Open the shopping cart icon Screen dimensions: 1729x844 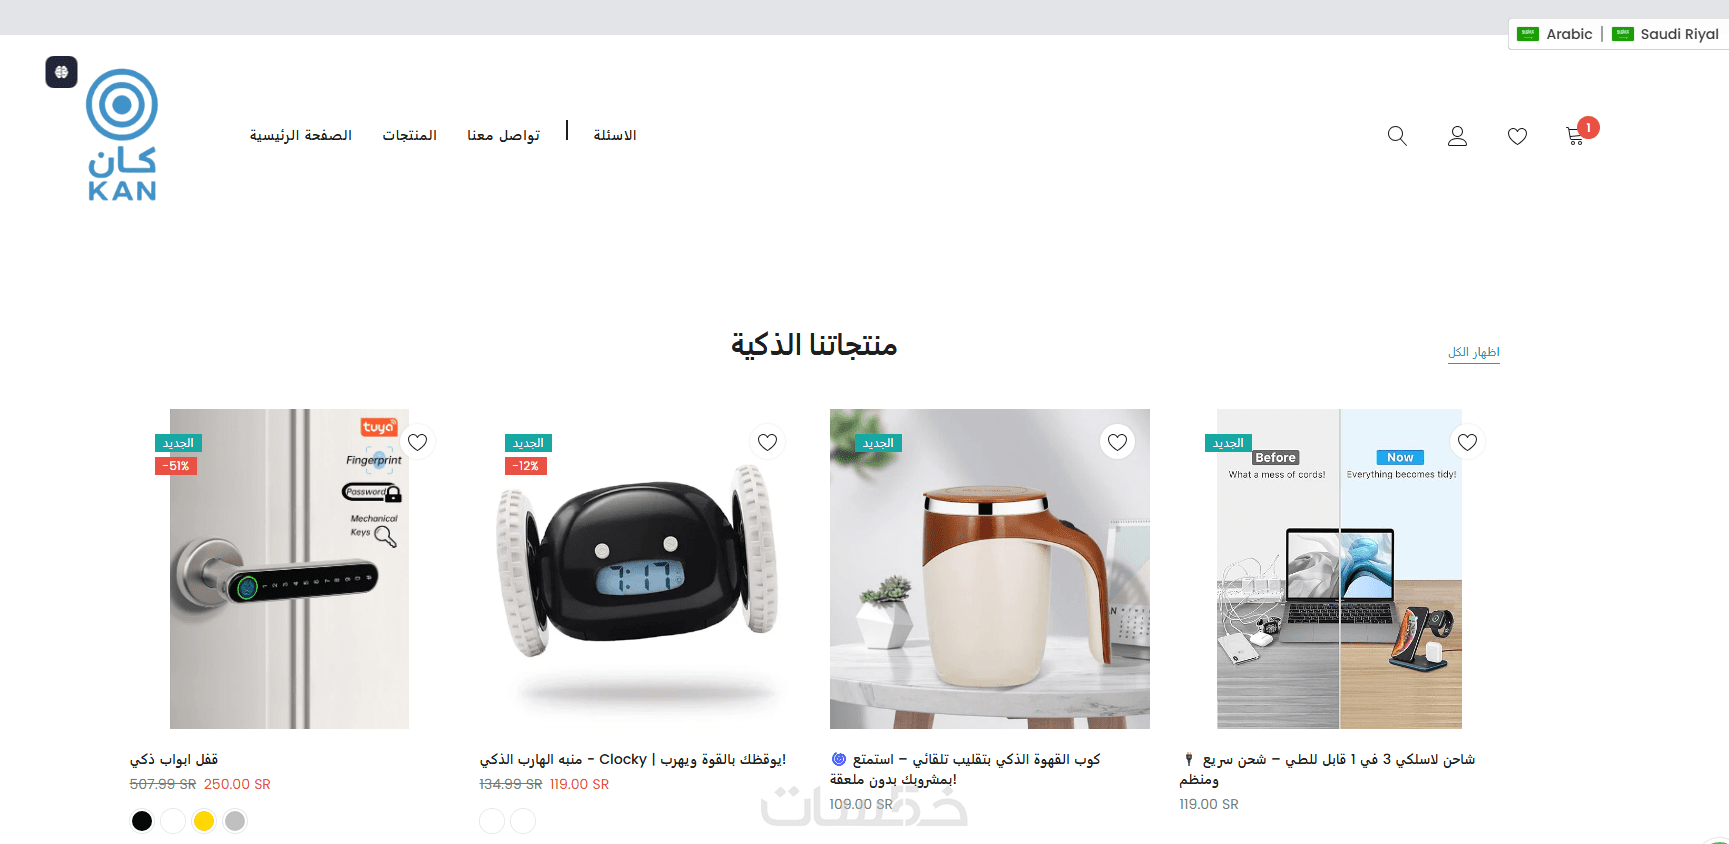click(x=1576, y=136)
